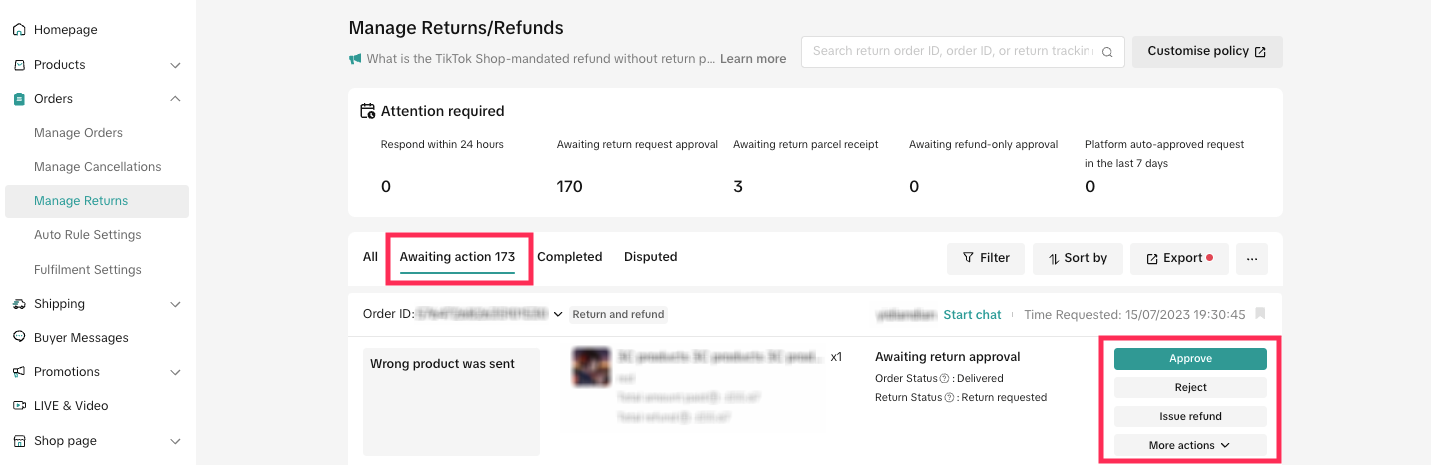Click the Promotions megaphone icon
Image resolution: width=1437 pixels, height=465 pixels.
coord(19,372)
